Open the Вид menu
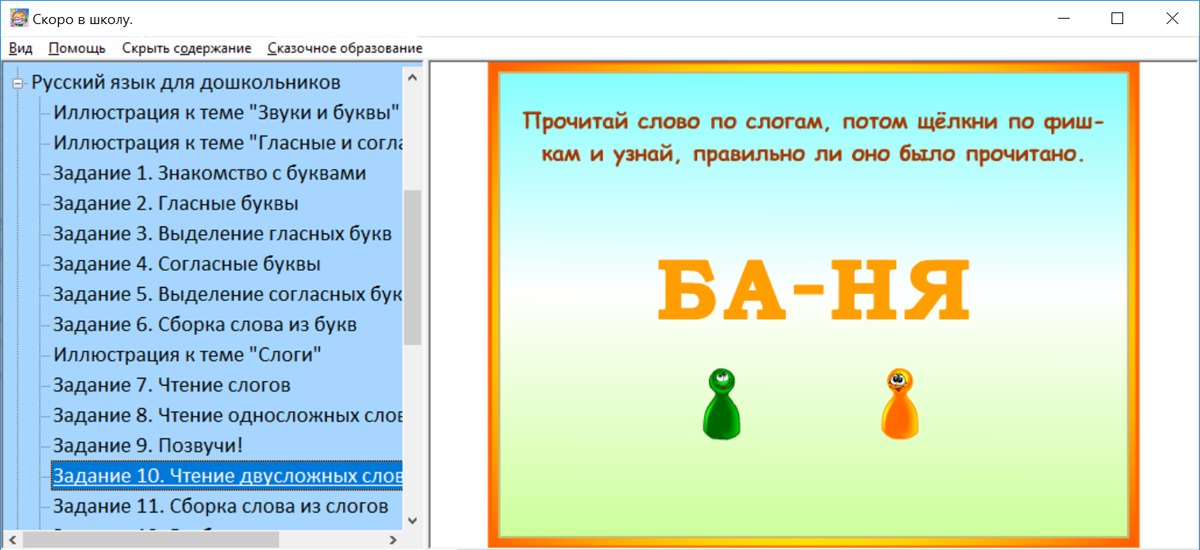 tap(21, 48)
